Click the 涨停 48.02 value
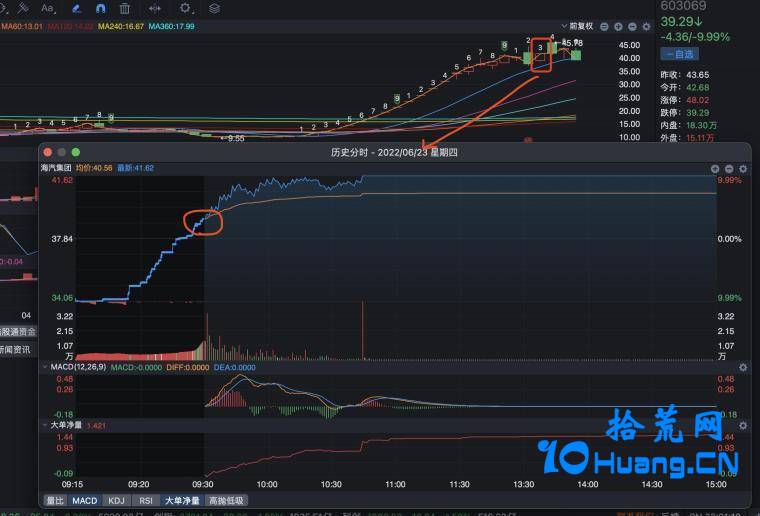Screen dimensions: 760x516 697,100
